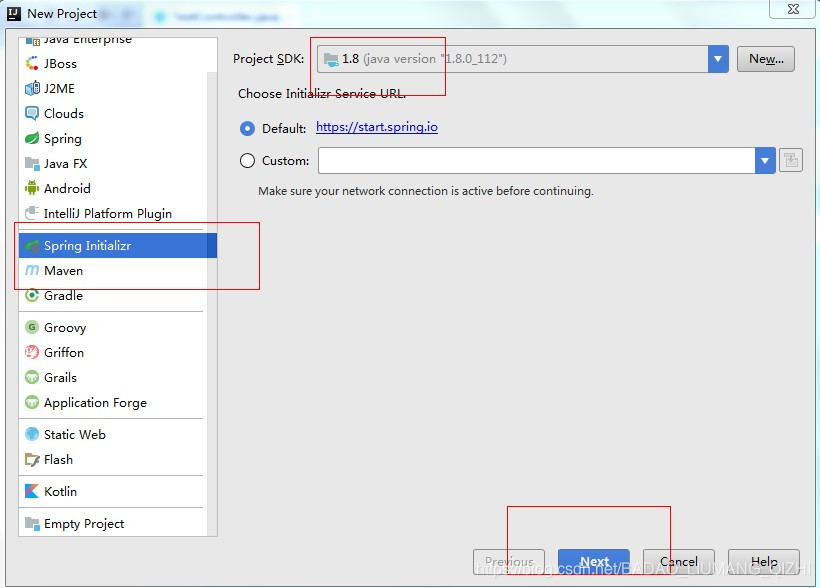Click the Java FX folder icon
Screen dimensions: 820x588
tap(32, 164)
